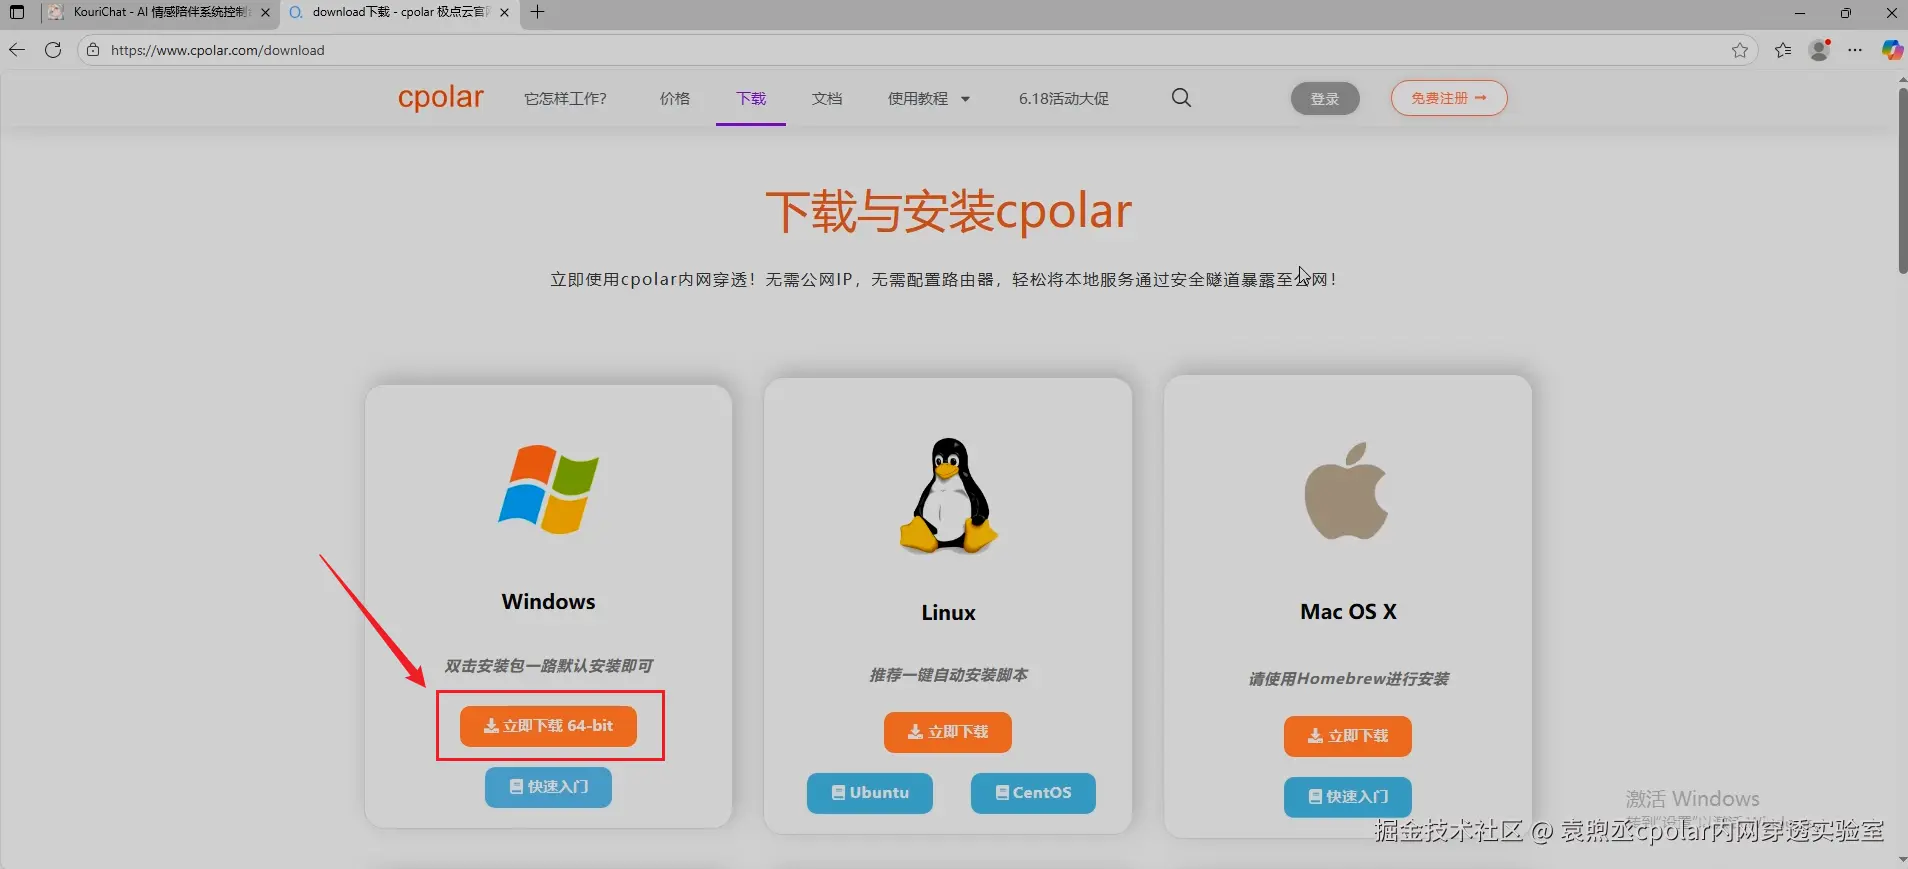Minimize the browser window
The height and width of the screenshot is (869, 1908).
1800,13
